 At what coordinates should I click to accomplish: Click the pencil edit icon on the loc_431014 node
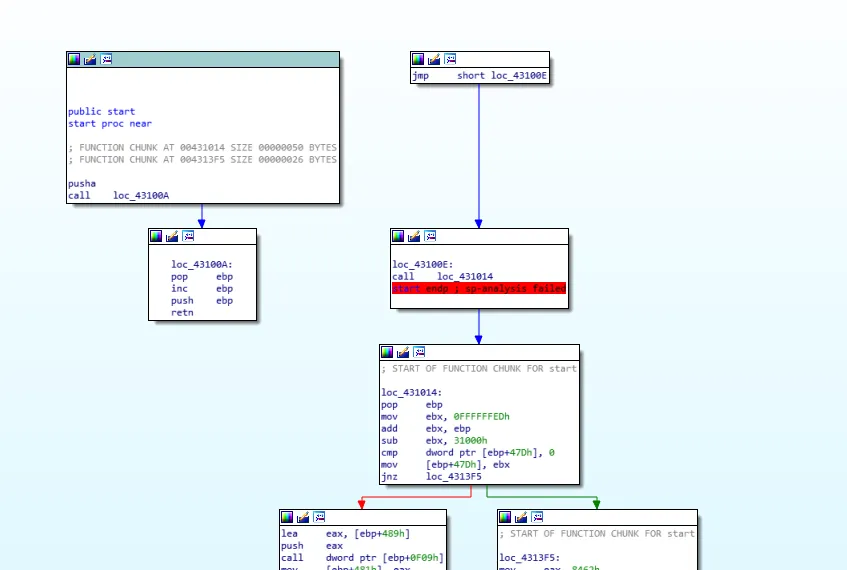[403, 352]
